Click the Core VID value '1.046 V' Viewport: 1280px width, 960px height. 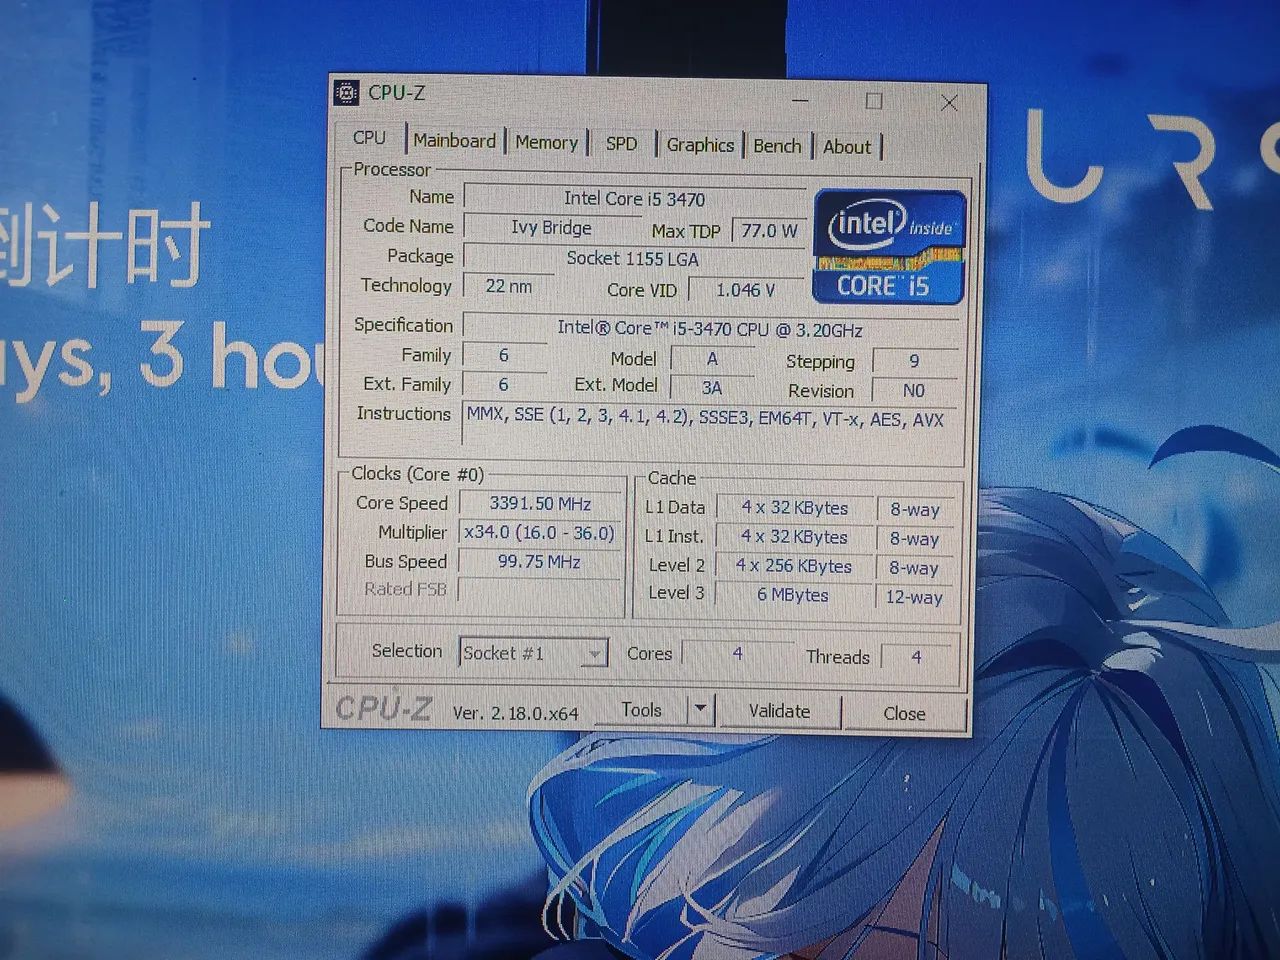pos(746,290)
